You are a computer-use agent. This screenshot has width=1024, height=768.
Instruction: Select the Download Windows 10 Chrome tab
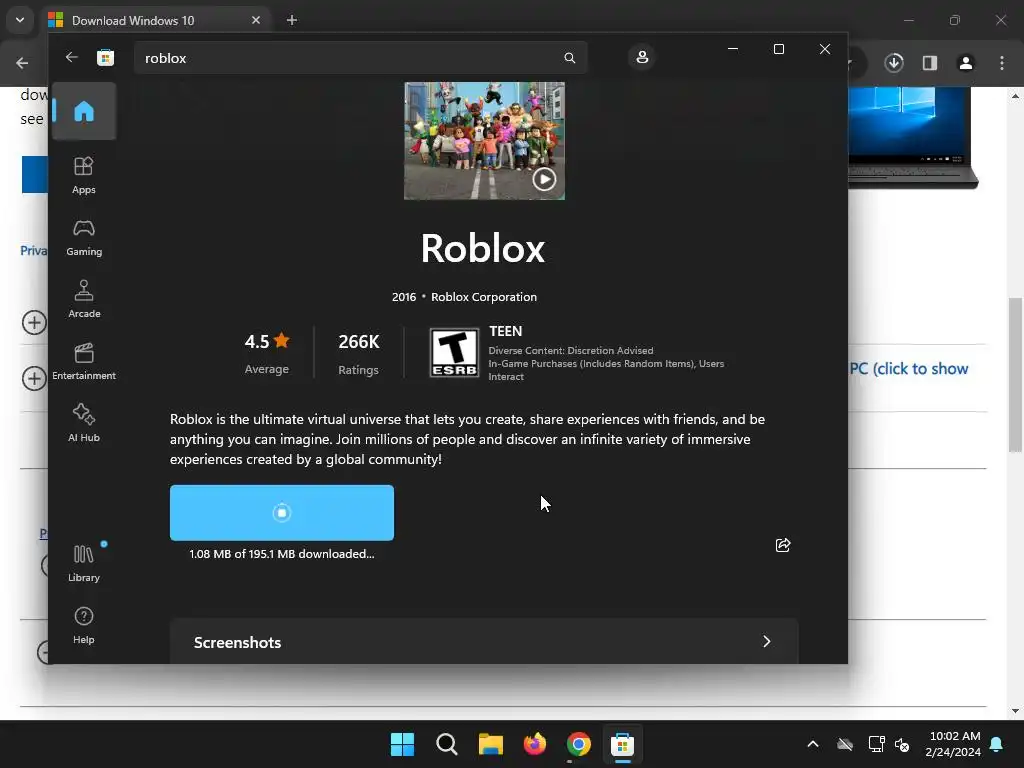pyautogui.click(x=157, y=20)
